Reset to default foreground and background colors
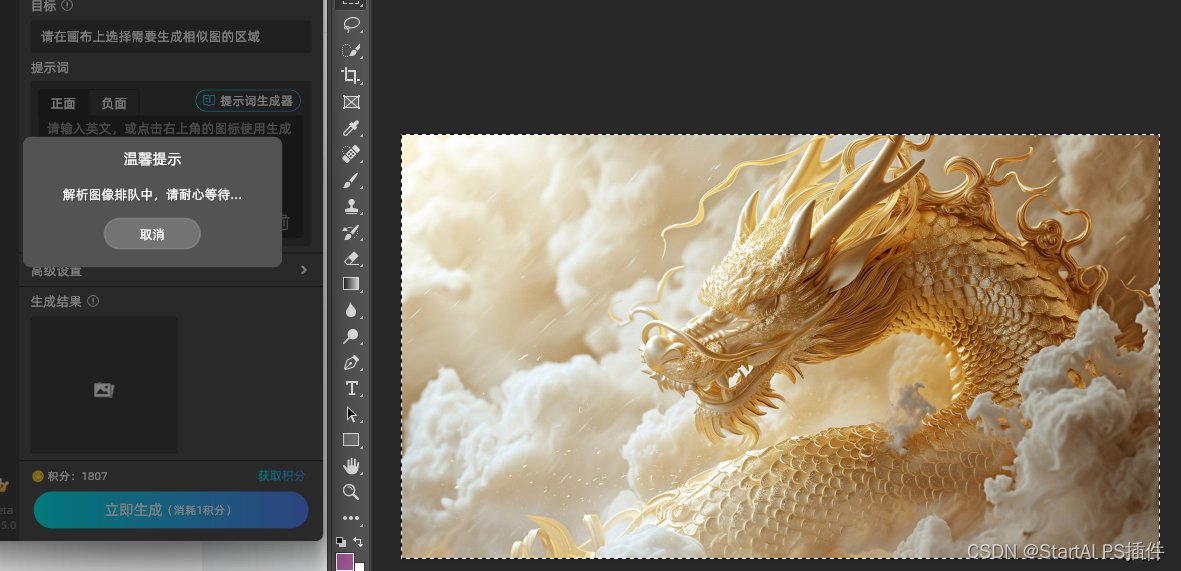Image resolution: width=1181 pixels, height=571 pixels. (x=341, y=542)
